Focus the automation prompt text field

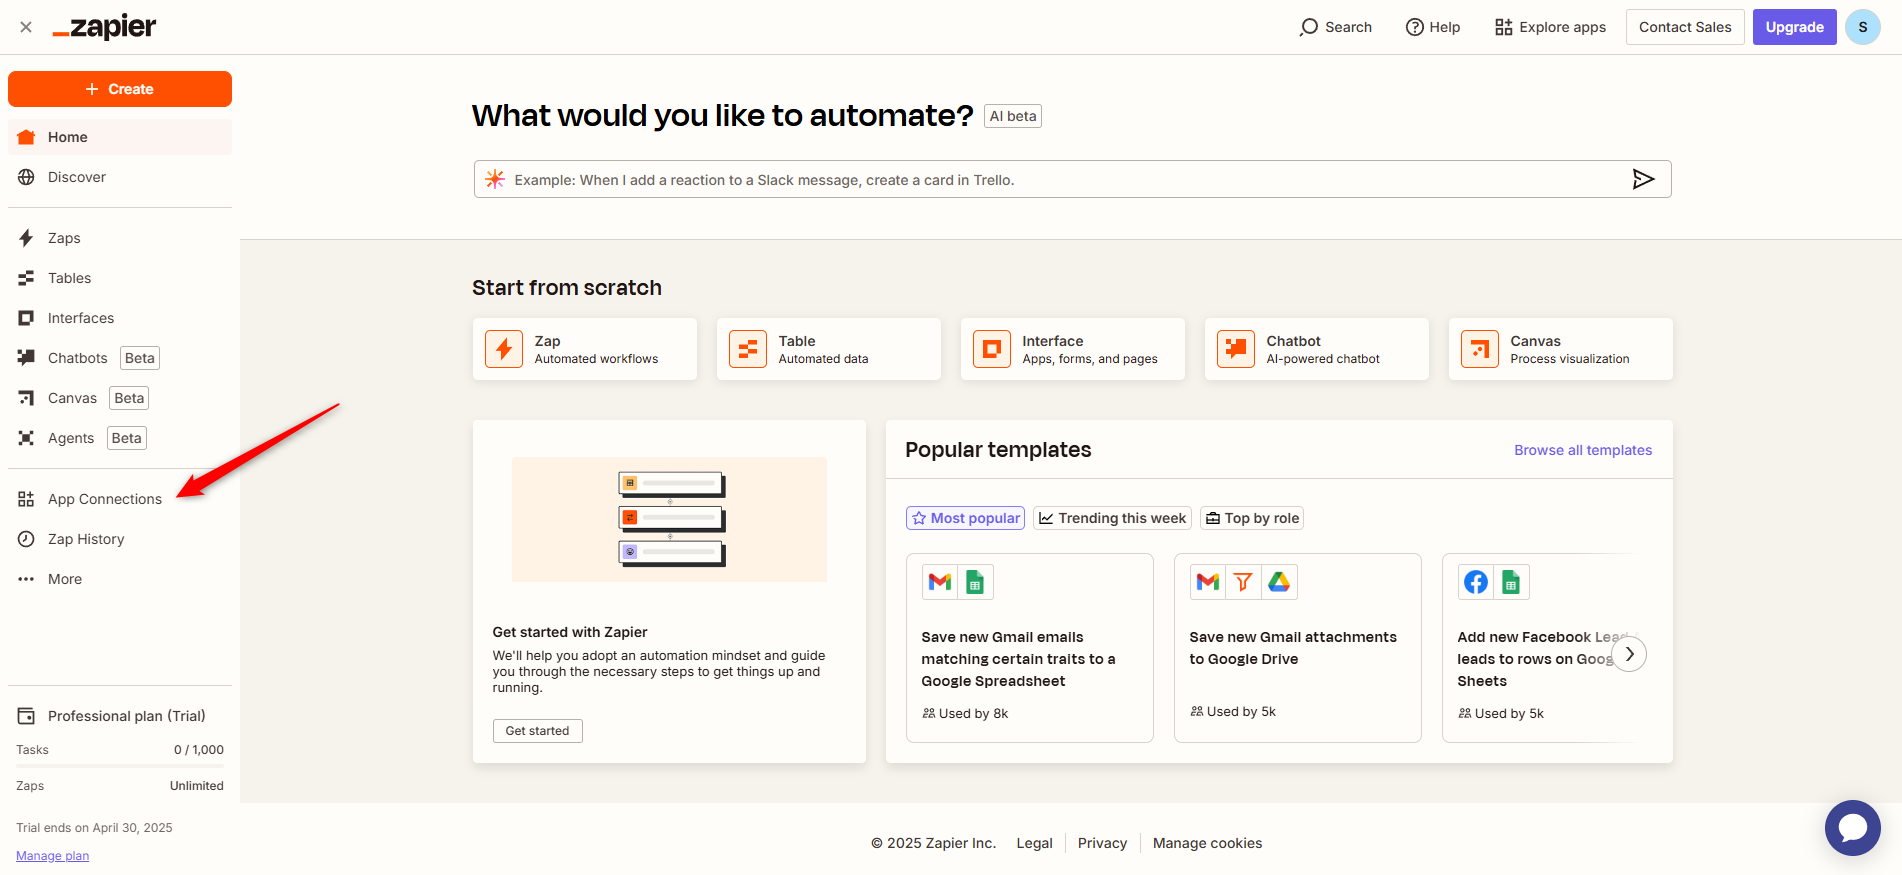[1060, 180]
